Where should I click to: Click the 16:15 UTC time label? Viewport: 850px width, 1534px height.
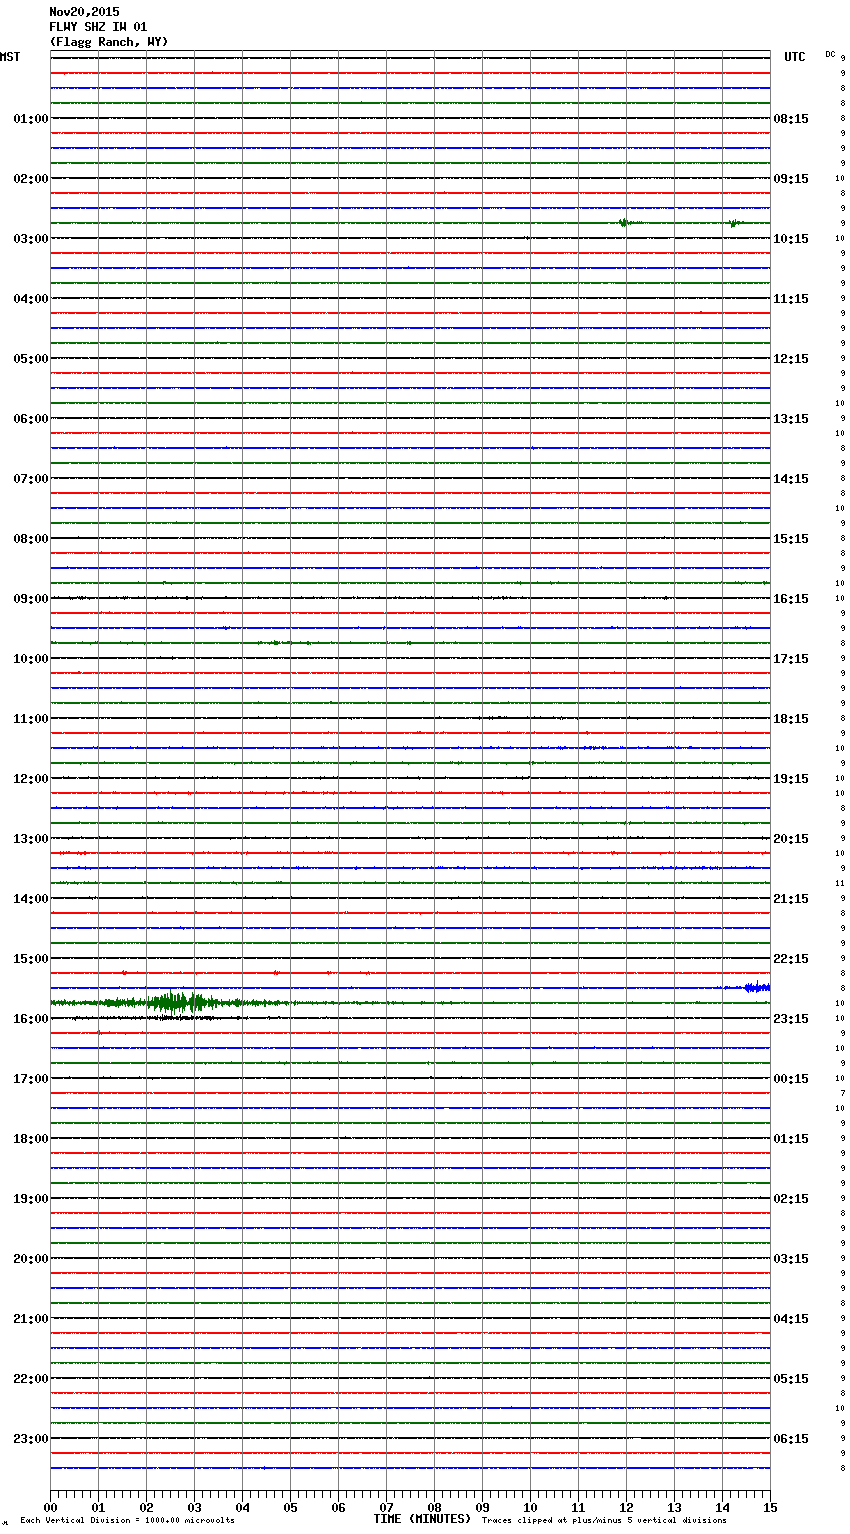[x=791, y=599]
